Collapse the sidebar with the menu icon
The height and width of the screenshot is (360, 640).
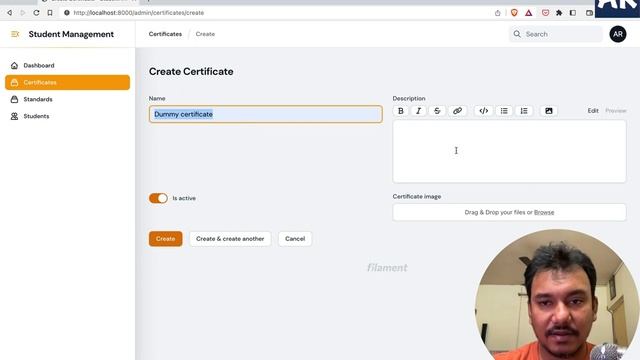click(x=15, y=34)
